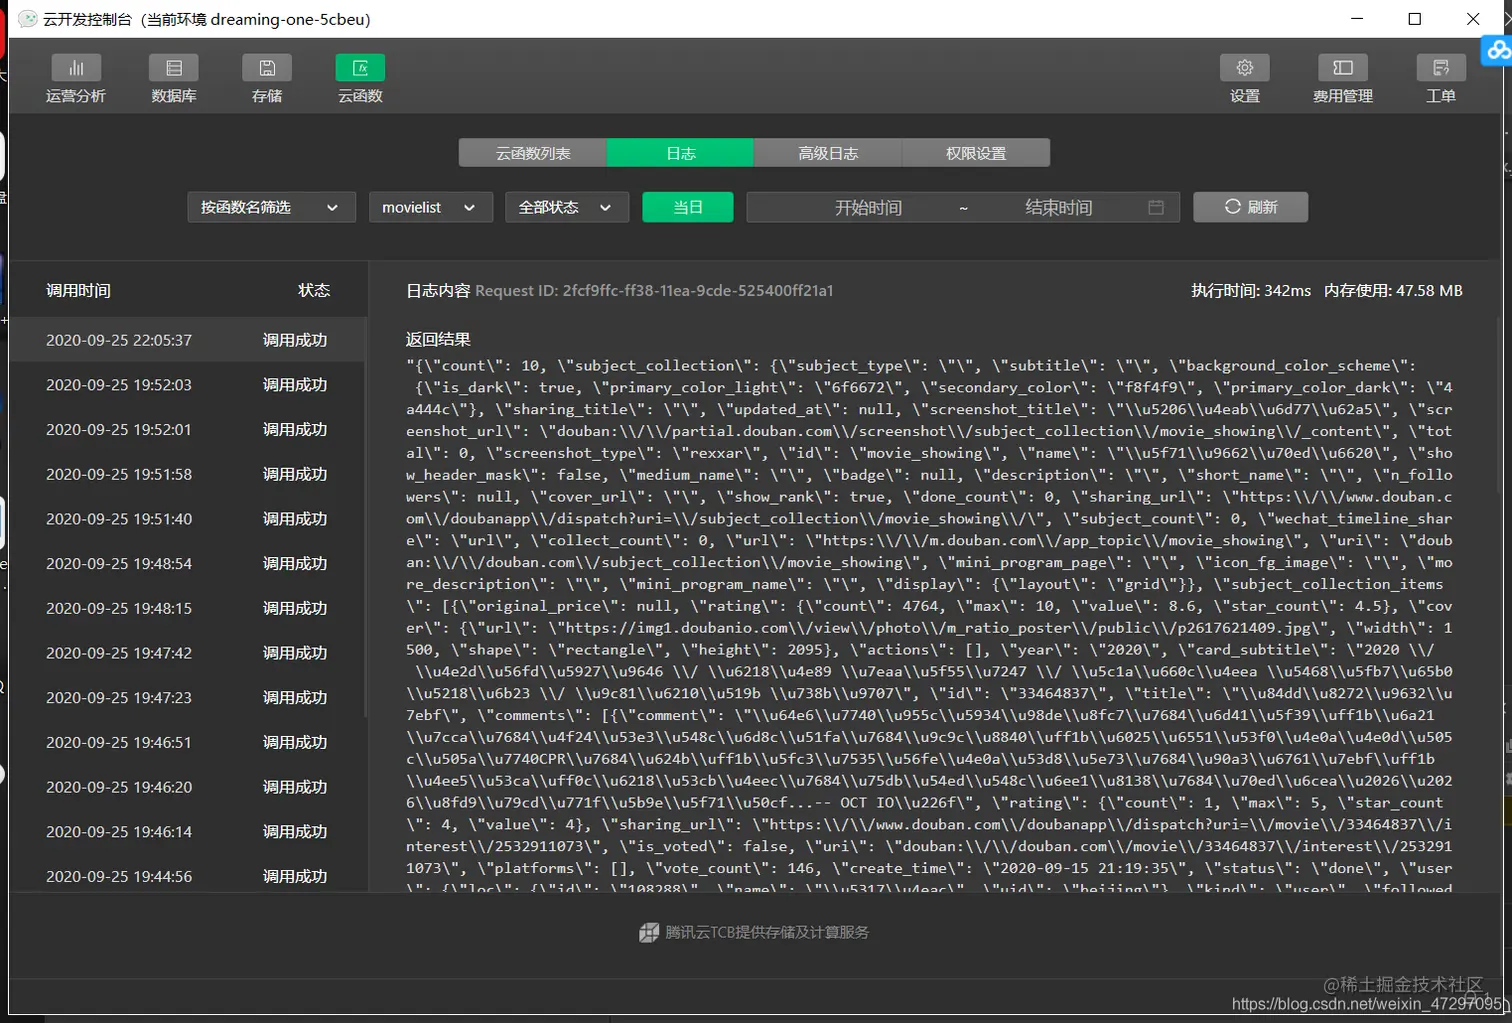This screenshot has height=1023, width=1512.
Task: Select log entry 2020-09-25 19:48:54
Action: [188, 564]
